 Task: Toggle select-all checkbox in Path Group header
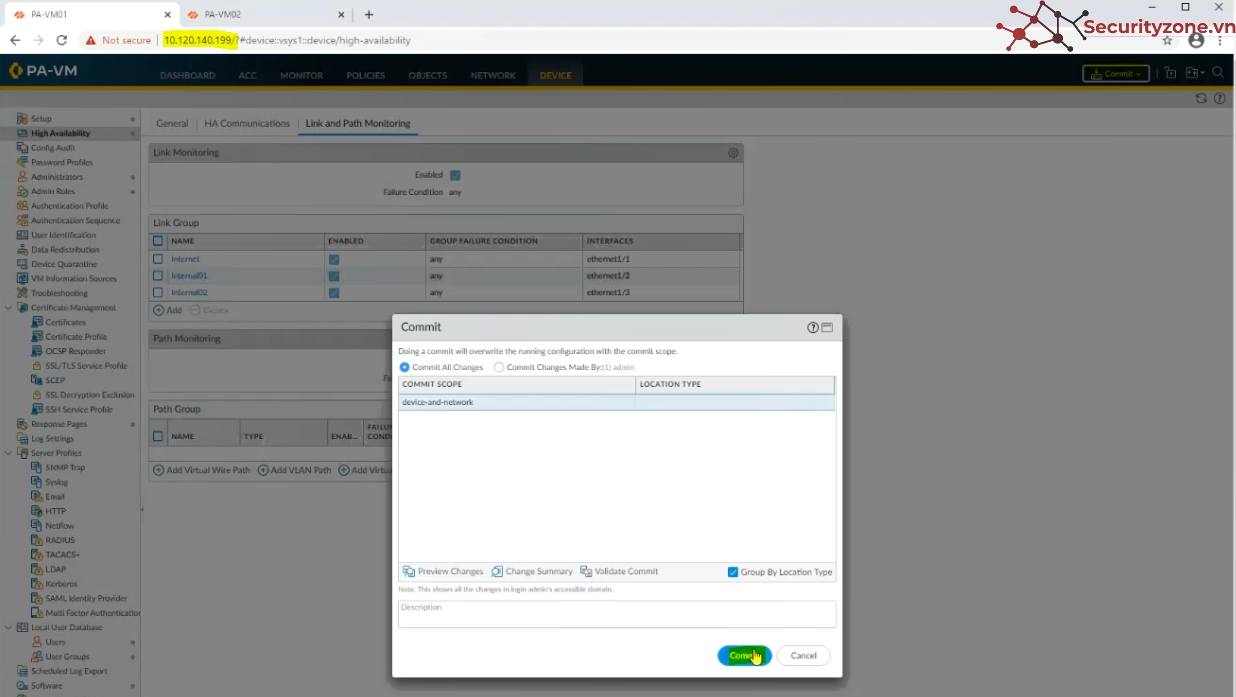coord(158,436)
